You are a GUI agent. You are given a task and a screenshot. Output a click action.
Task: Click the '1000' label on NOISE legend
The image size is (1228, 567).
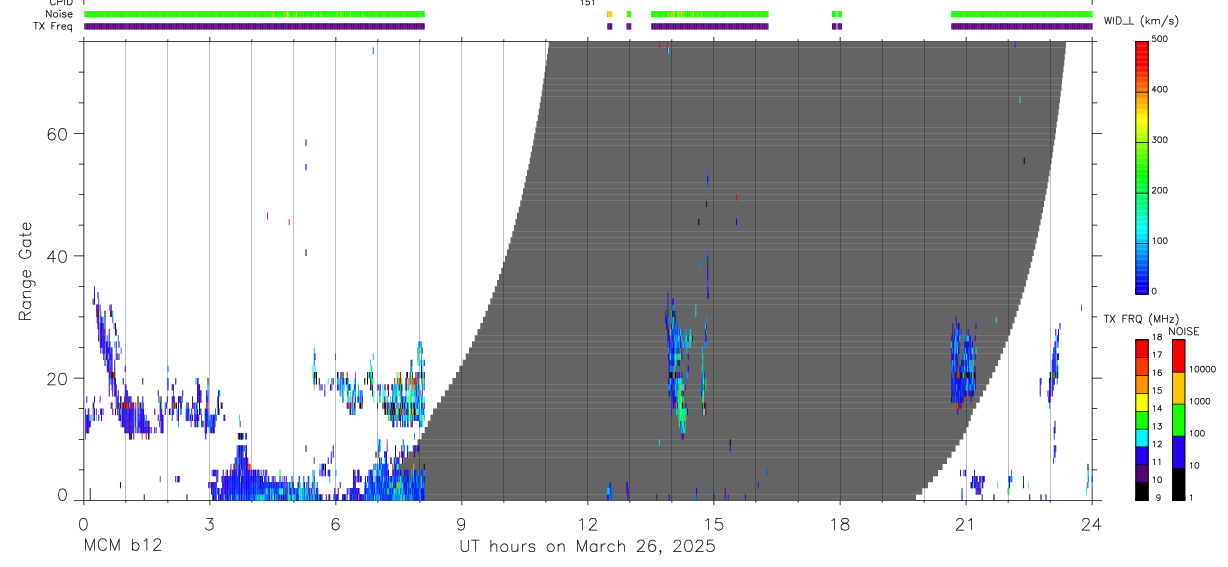click(1200, 402)
